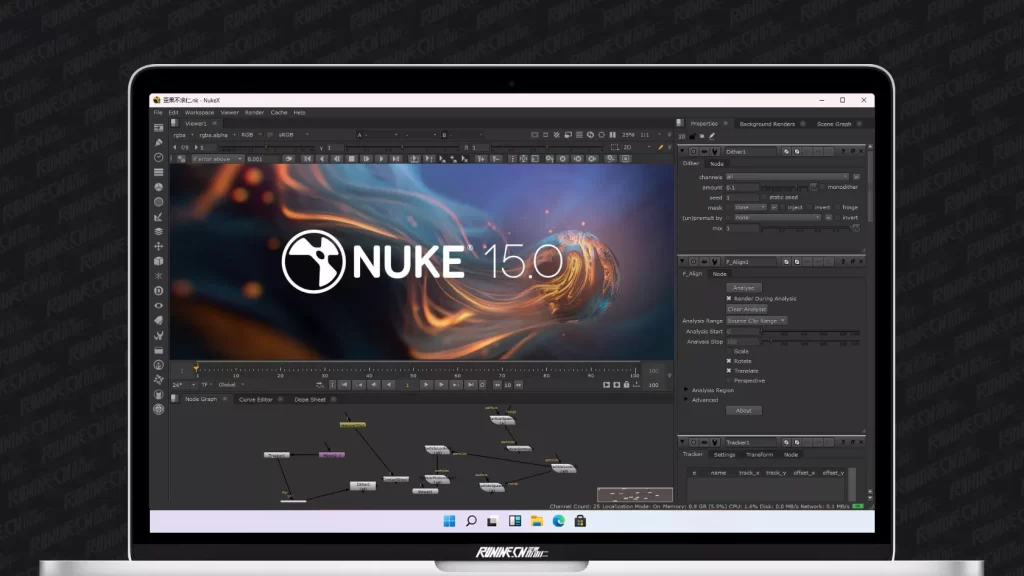Open the Transform nodes move icon
Viewport: 1024px width, 576px height.
pos(158,246)
